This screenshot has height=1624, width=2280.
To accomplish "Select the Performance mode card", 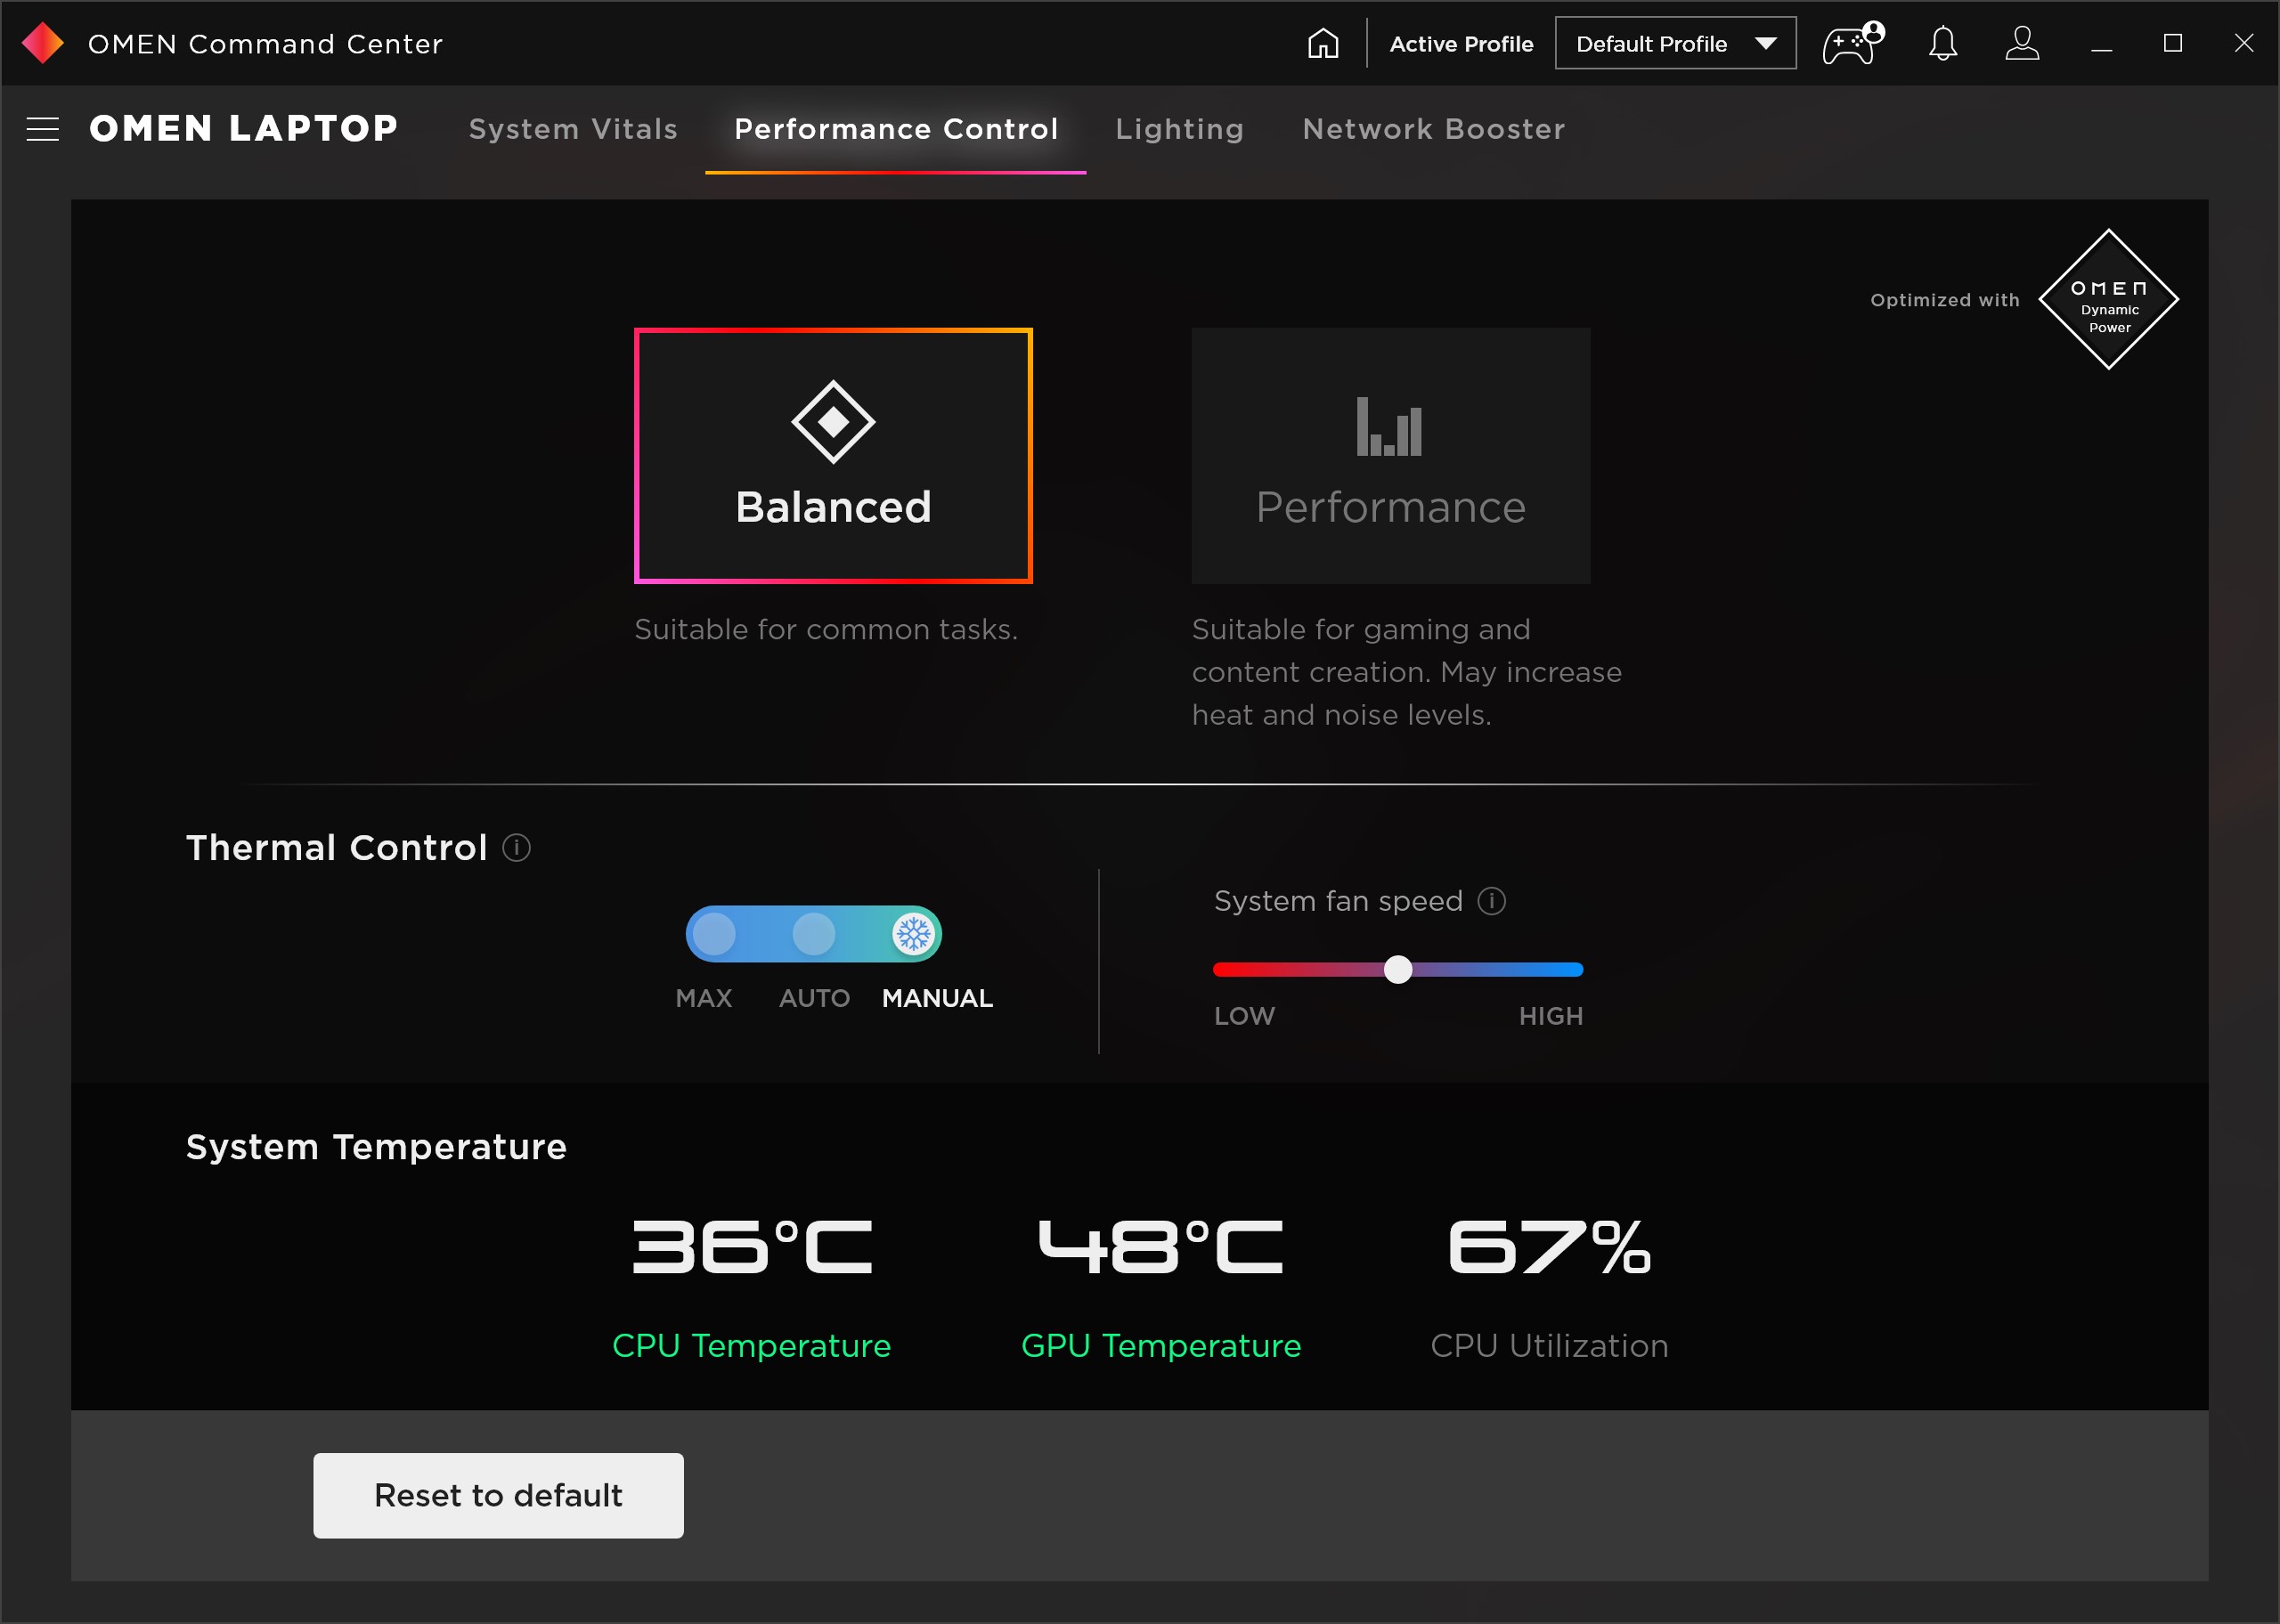I will click(x=1390, y=456).
